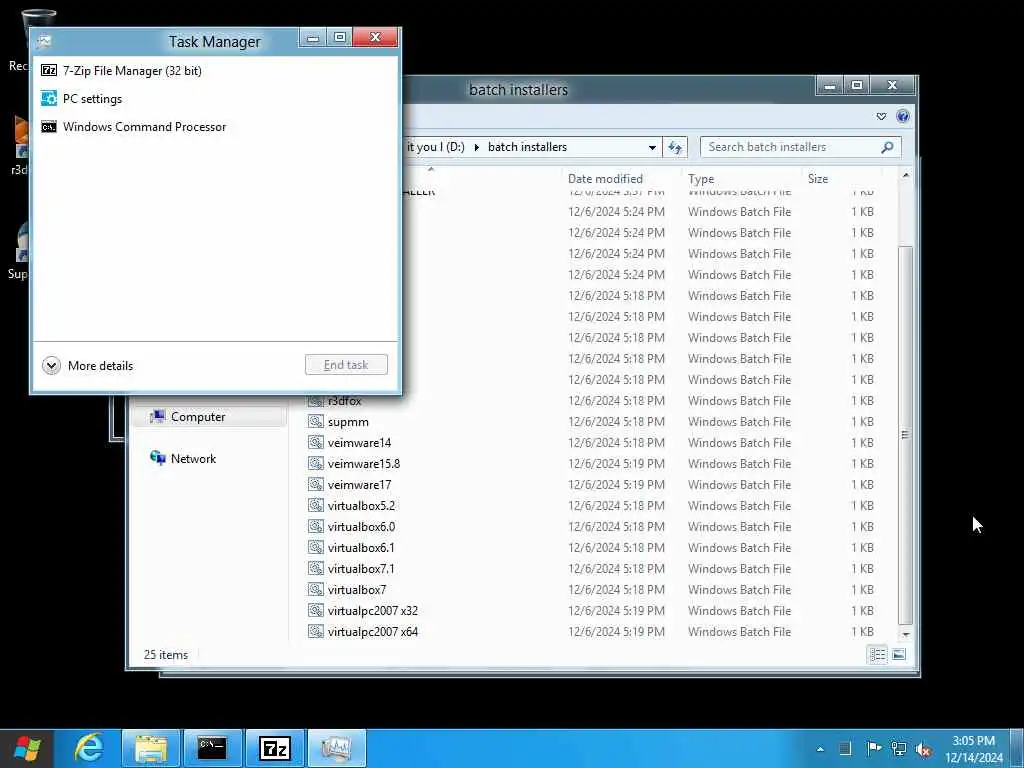The width and height of the screenshot is (1024, 768).
Task: Open Help in the batch installers window
Action: (903, 116)
